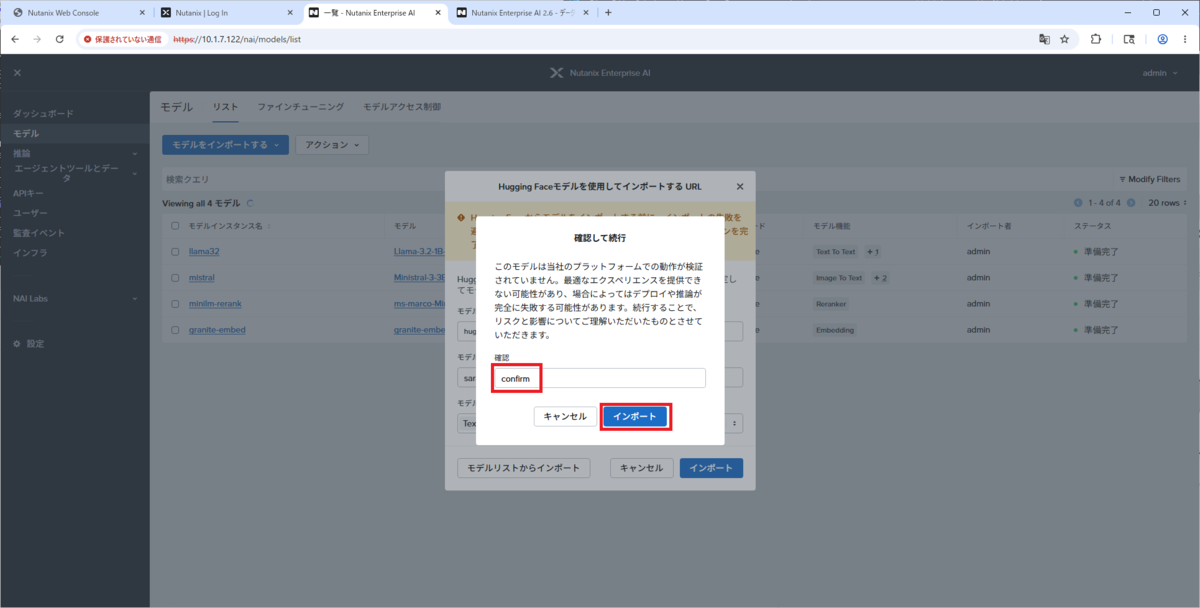Image resolution: width=1200 pixels, height=608 pixels.
Task: Go forward in browser history
Action: tap(37, 39)
